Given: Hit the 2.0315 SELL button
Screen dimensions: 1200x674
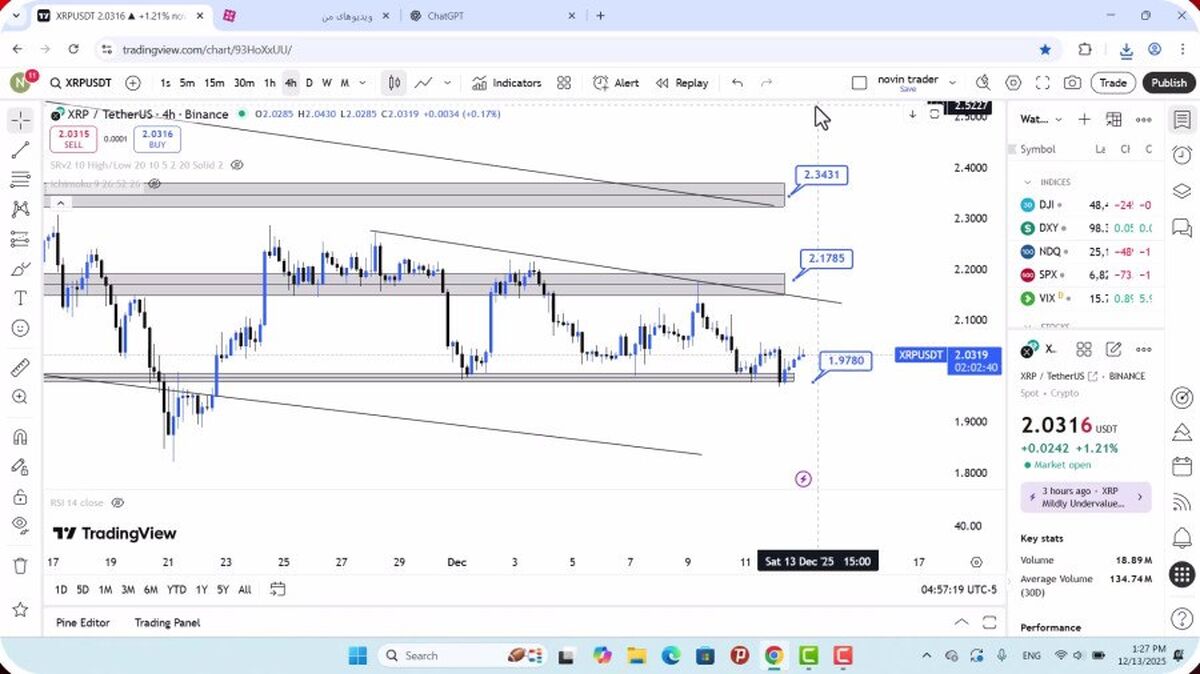Looking at the screenshot, I should (x=73, y=139).
